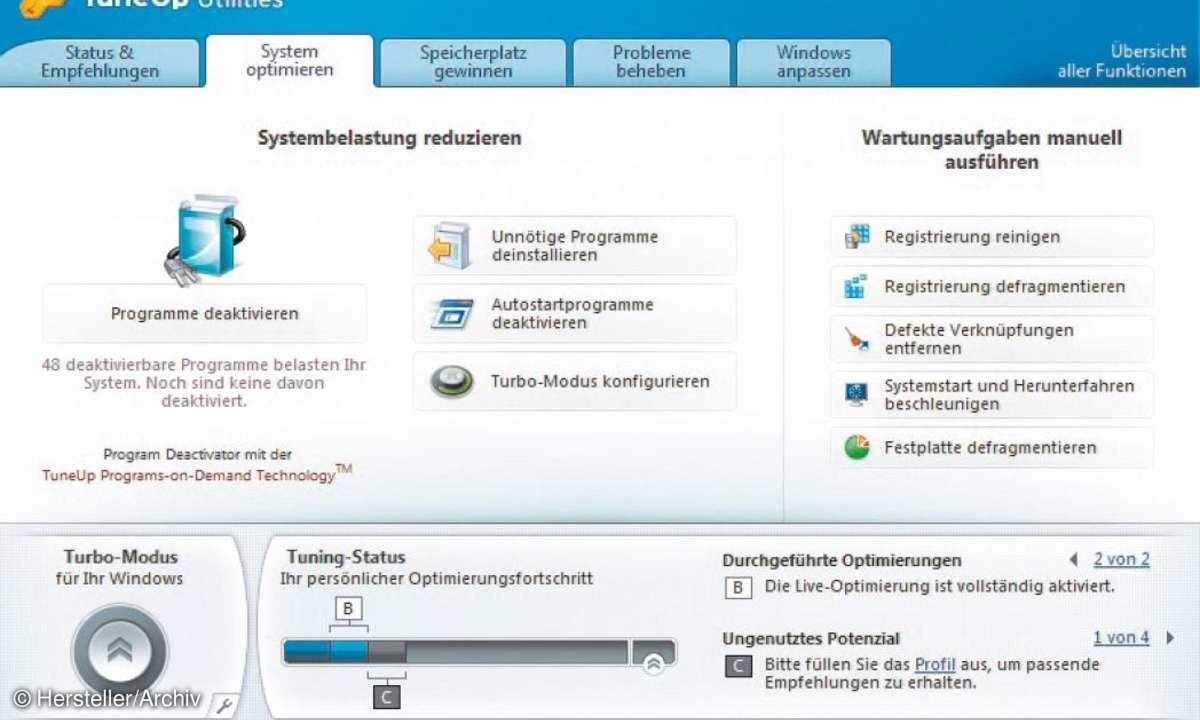
Task: Open Systemstart und Herunterfahren beschleunigen
Action: coord(992,395)
